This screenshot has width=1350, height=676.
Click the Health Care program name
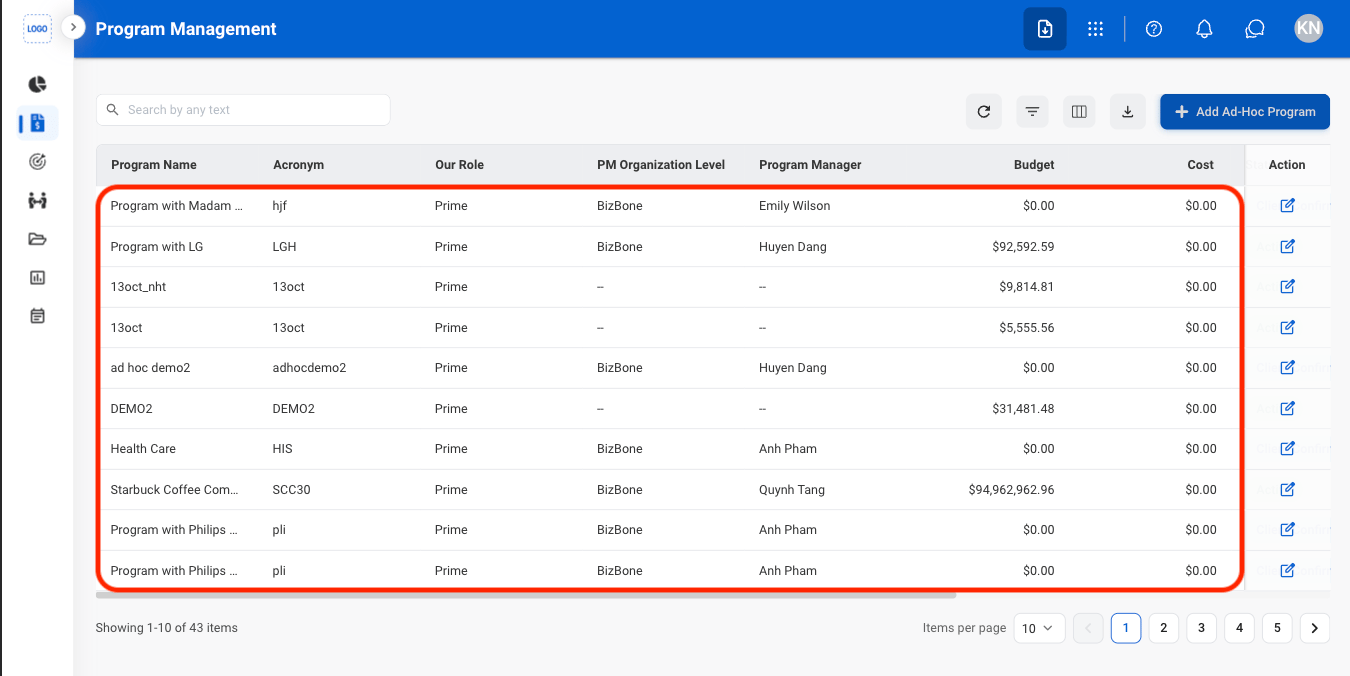[x=143, y=449]
